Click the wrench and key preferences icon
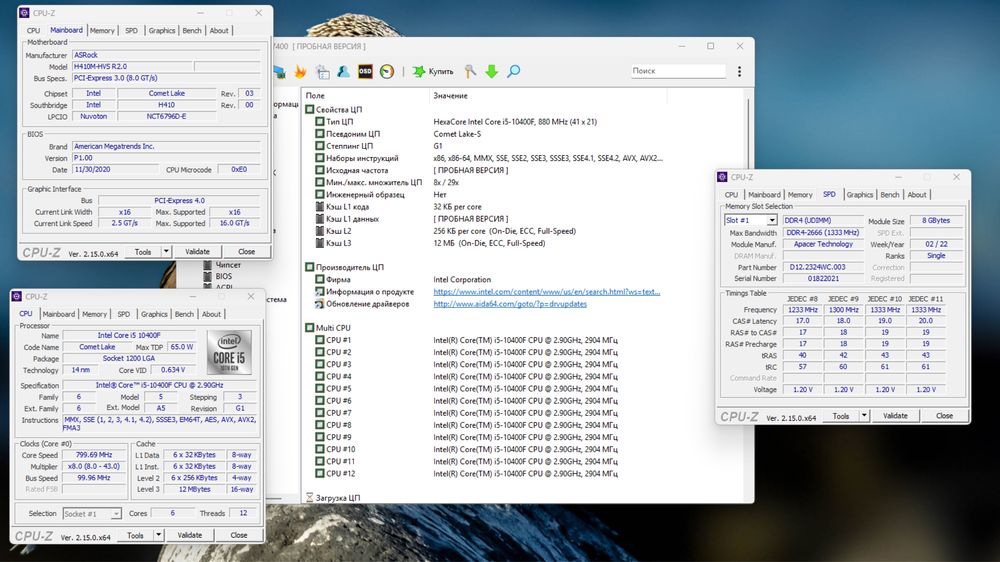The height and width of the screenshot is (562, 1000). click(x=469, y=72)
